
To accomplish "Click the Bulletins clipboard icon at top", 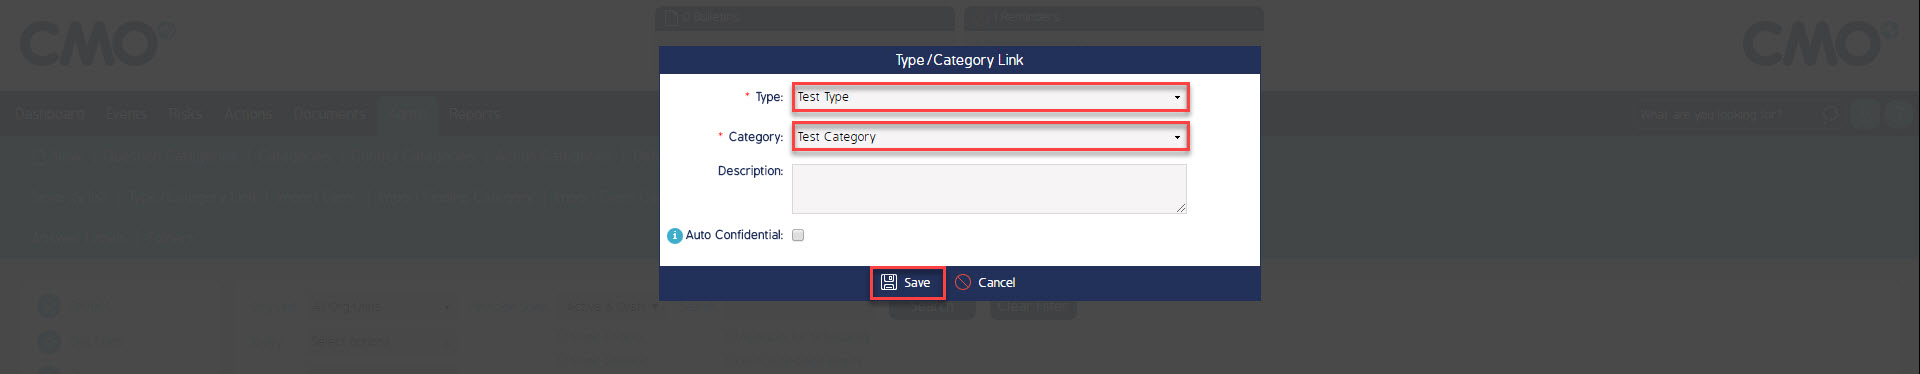I will click(x=672, y=18).
